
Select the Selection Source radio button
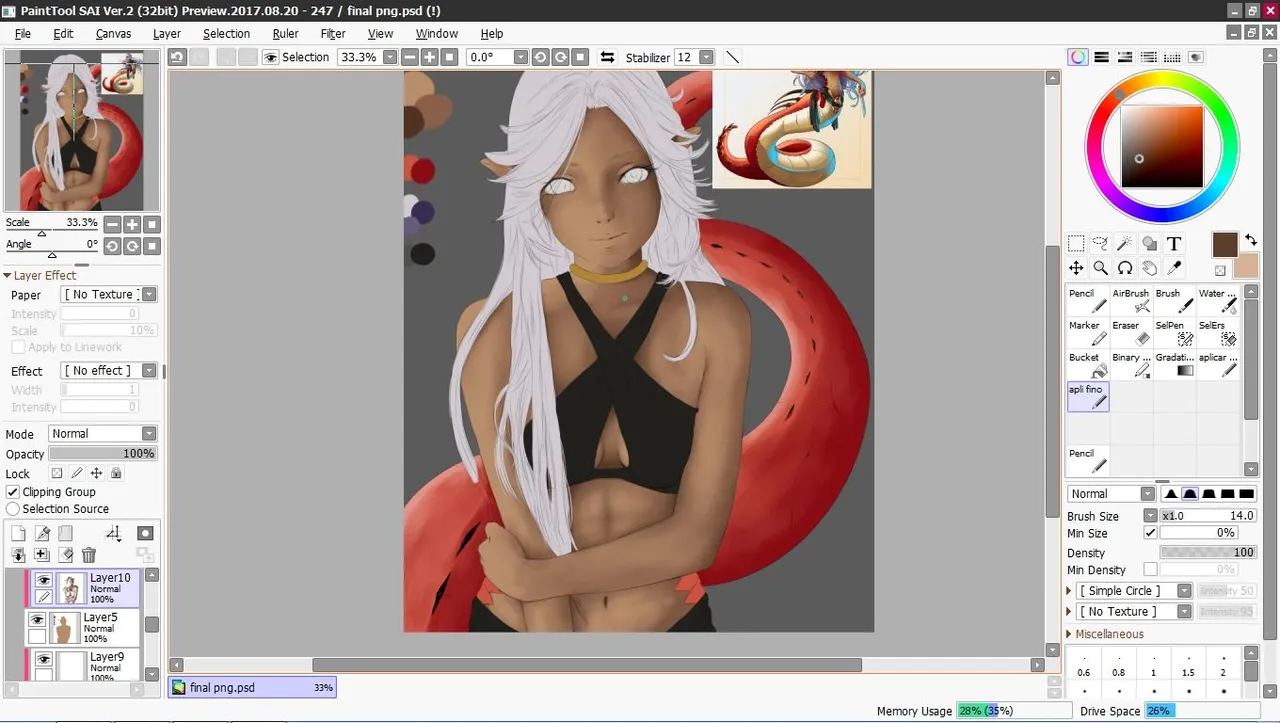[x=13, y=509]
